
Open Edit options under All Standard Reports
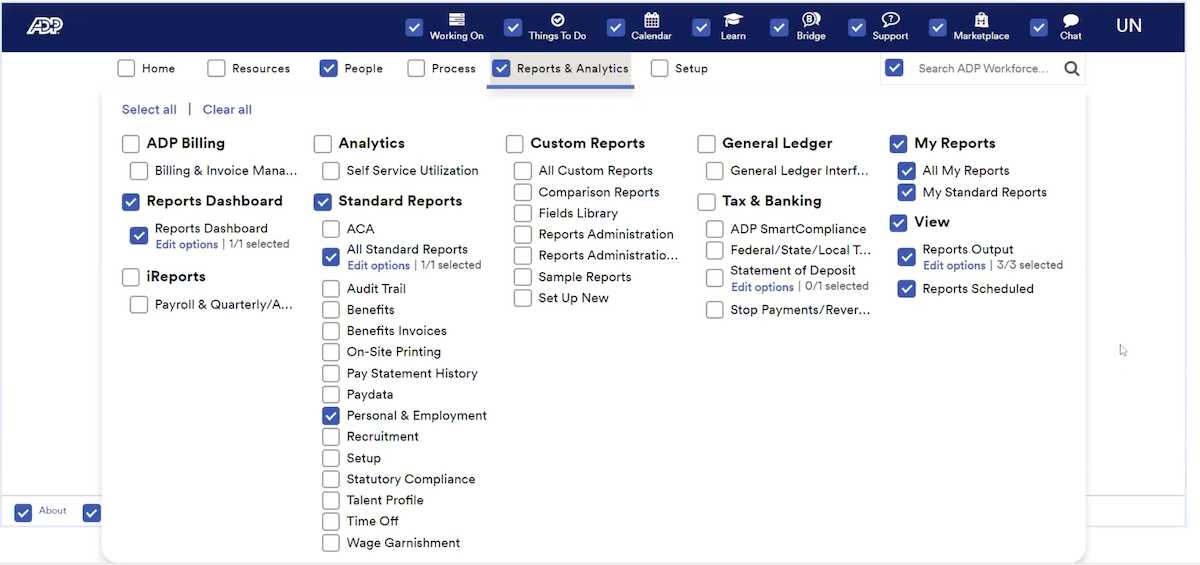coord(378,266)
